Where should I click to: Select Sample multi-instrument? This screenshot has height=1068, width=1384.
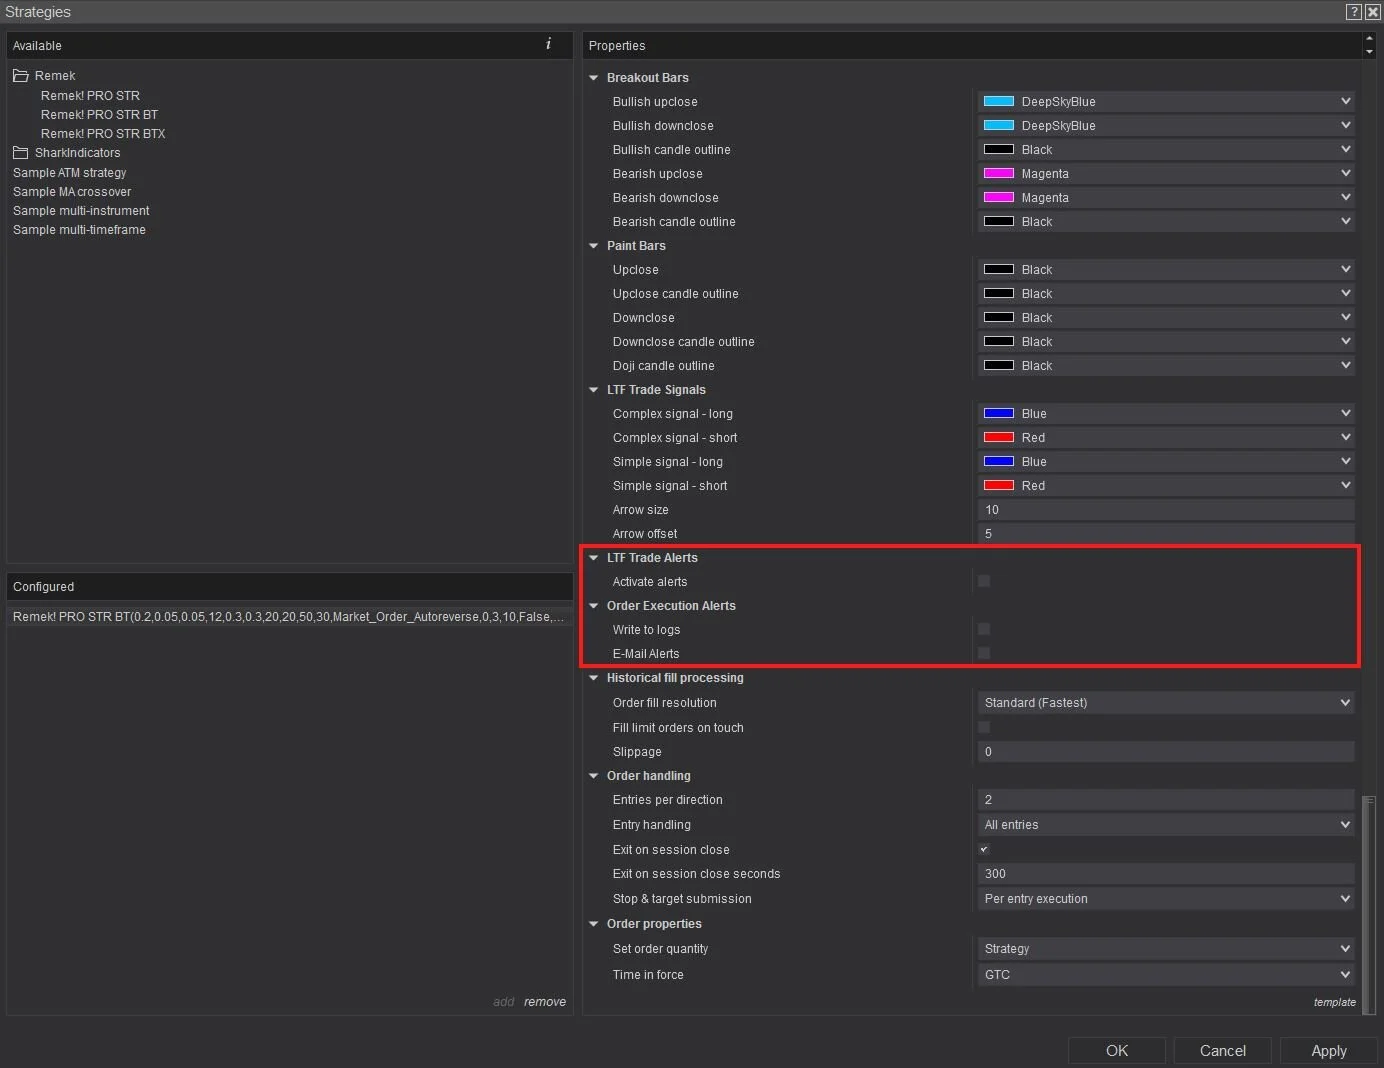coord(81,211)
